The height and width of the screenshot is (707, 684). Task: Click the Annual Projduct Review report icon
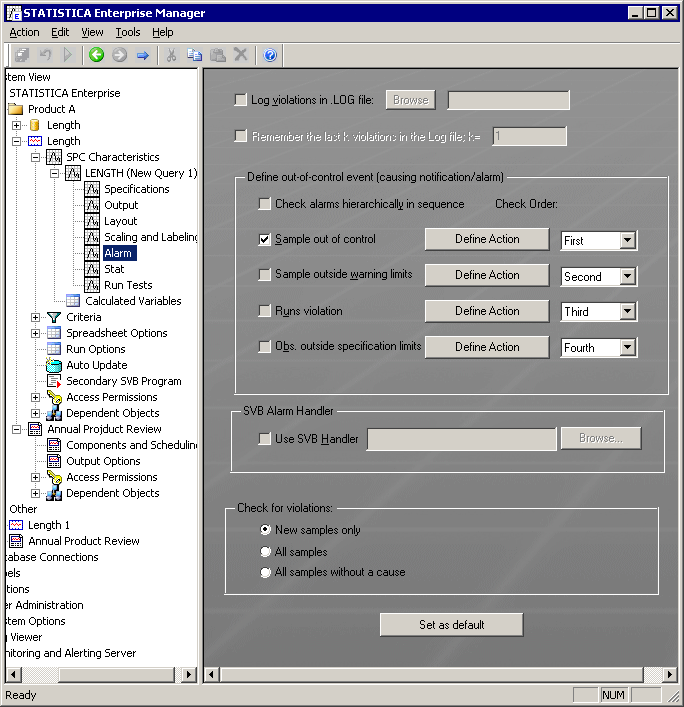[35, 429]
